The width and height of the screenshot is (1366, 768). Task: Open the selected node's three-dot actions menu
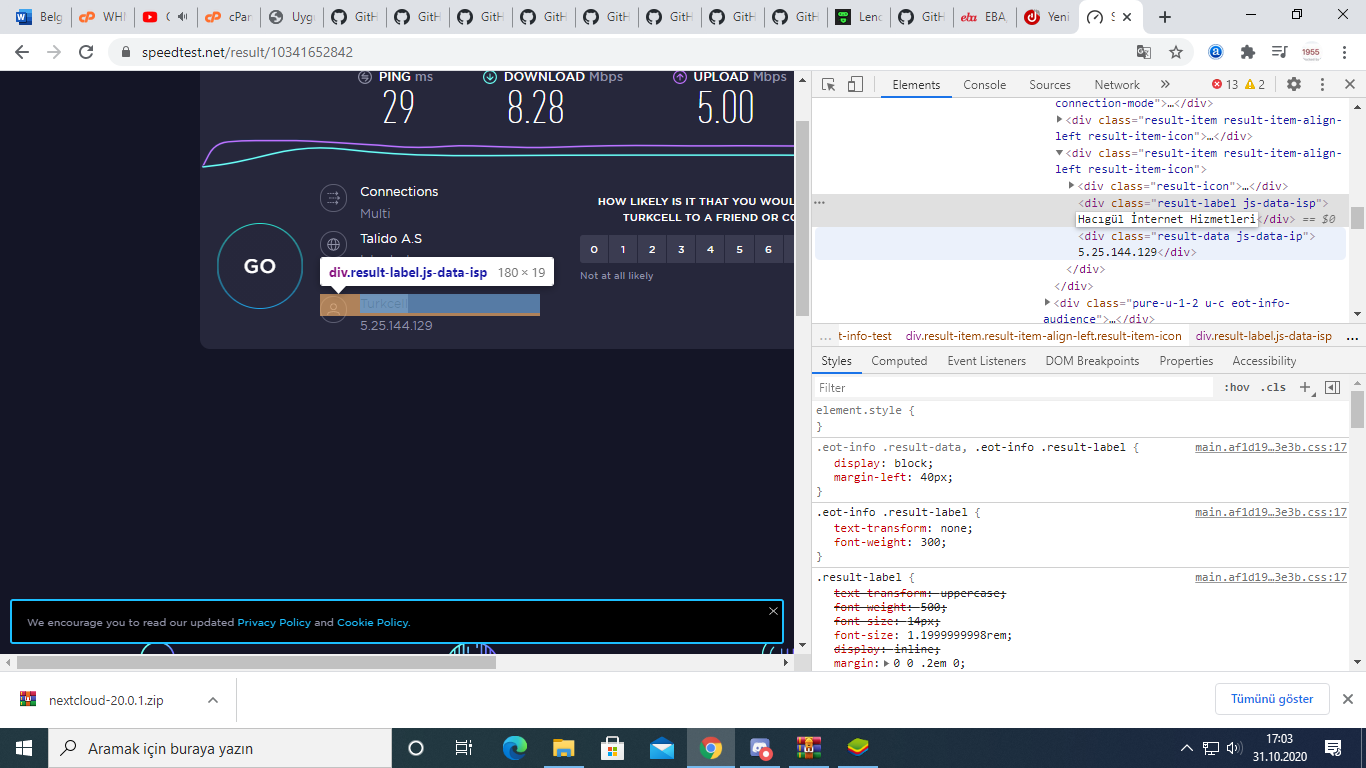tap(819, 202)
